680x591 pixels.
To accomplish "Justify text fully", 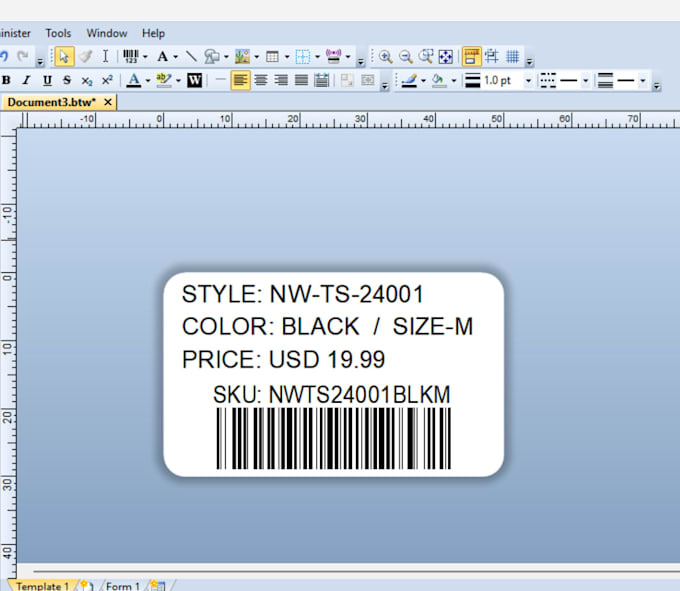I will (x=301, y=80).
